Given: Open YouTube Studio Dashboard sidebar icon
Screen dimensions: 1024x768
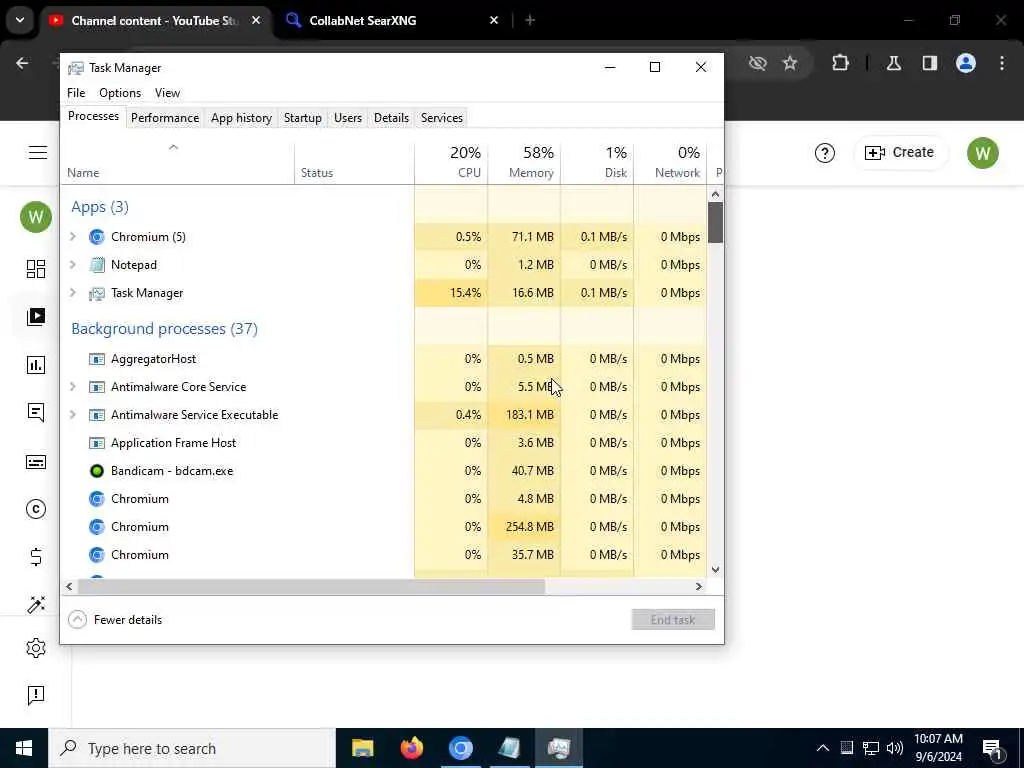Looking at the screenshot, I should [x=36, y=269].
